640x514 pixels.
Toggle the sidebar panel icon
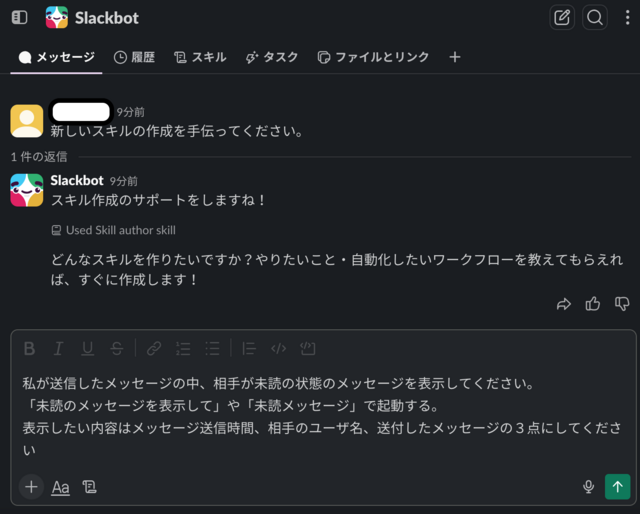pos(19,18)
